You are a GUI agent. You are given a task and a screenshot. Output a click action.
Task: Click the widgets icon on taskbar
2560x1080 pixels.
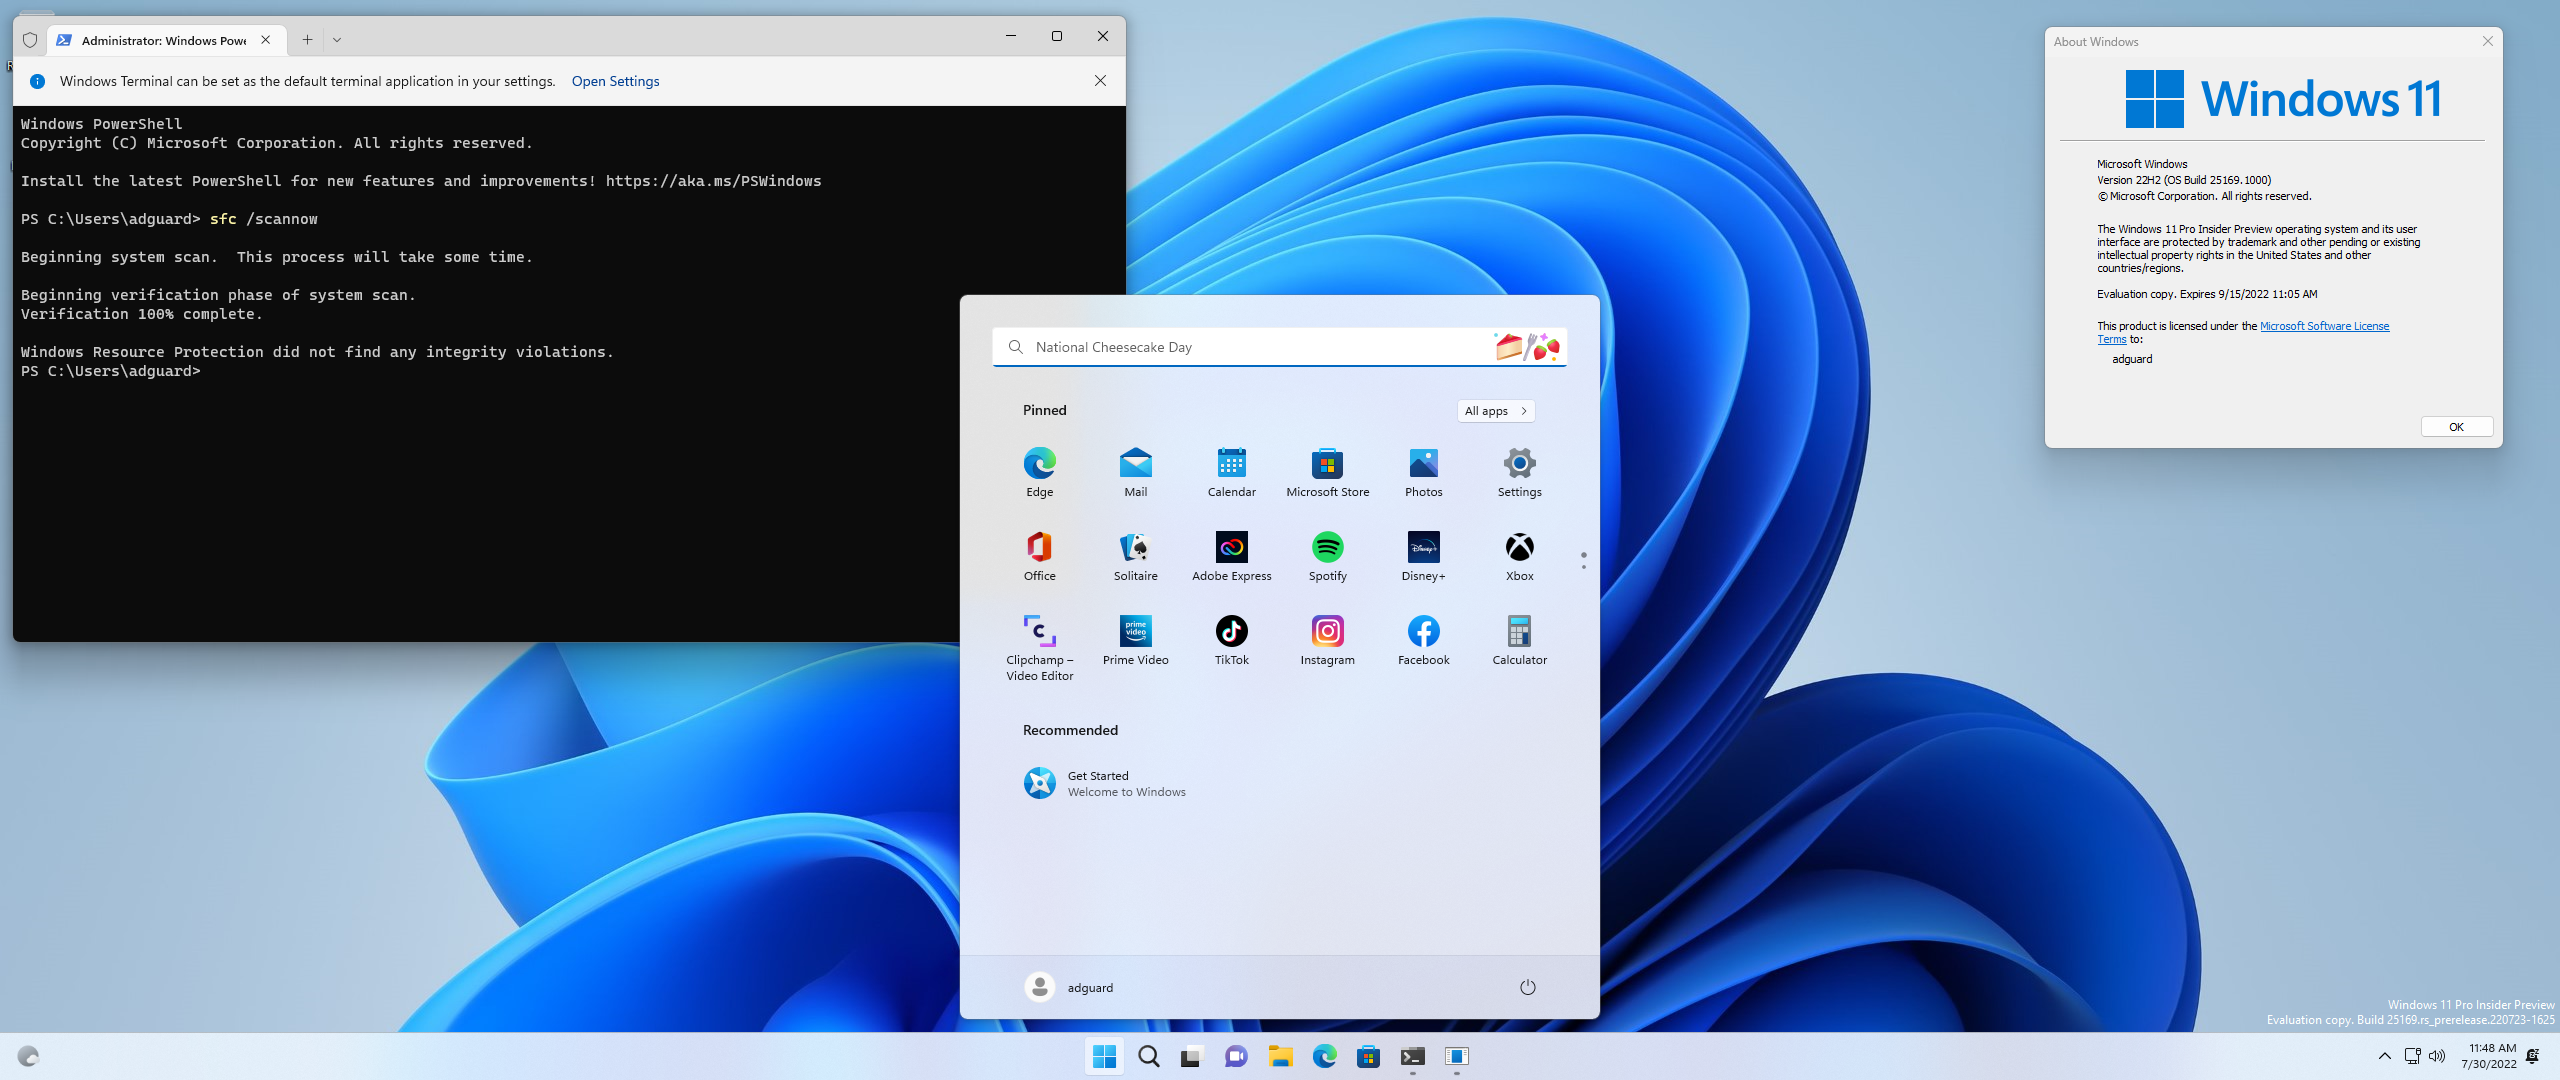click(x=28, y=1056)
